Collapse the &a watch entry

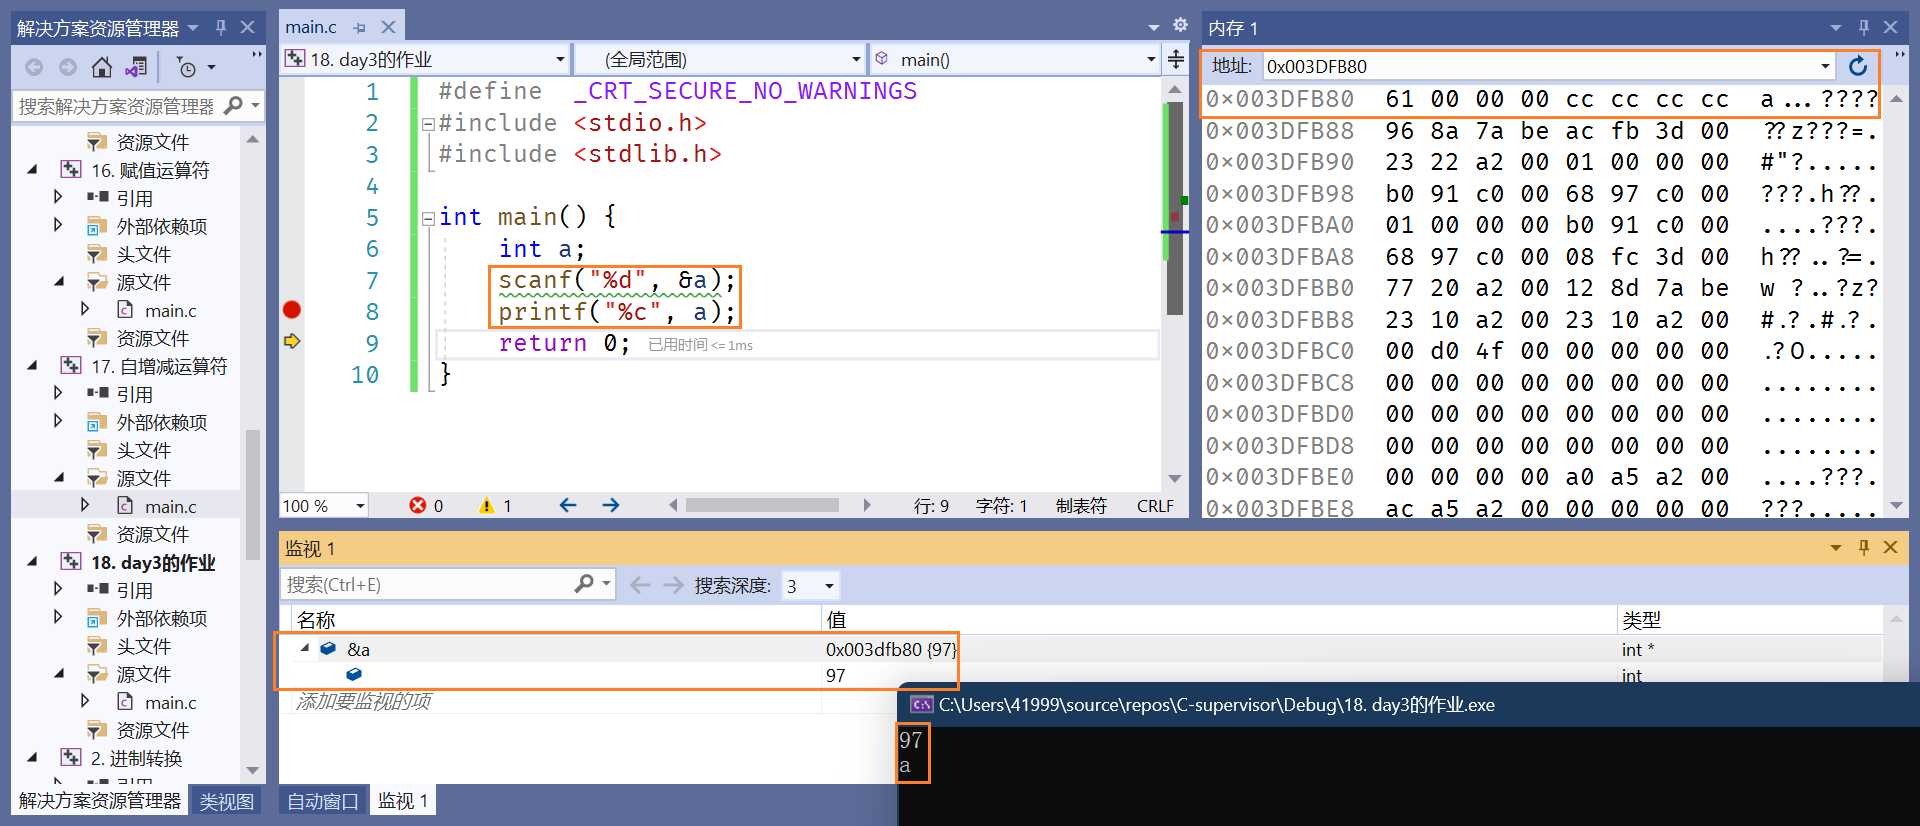[305, 648]
